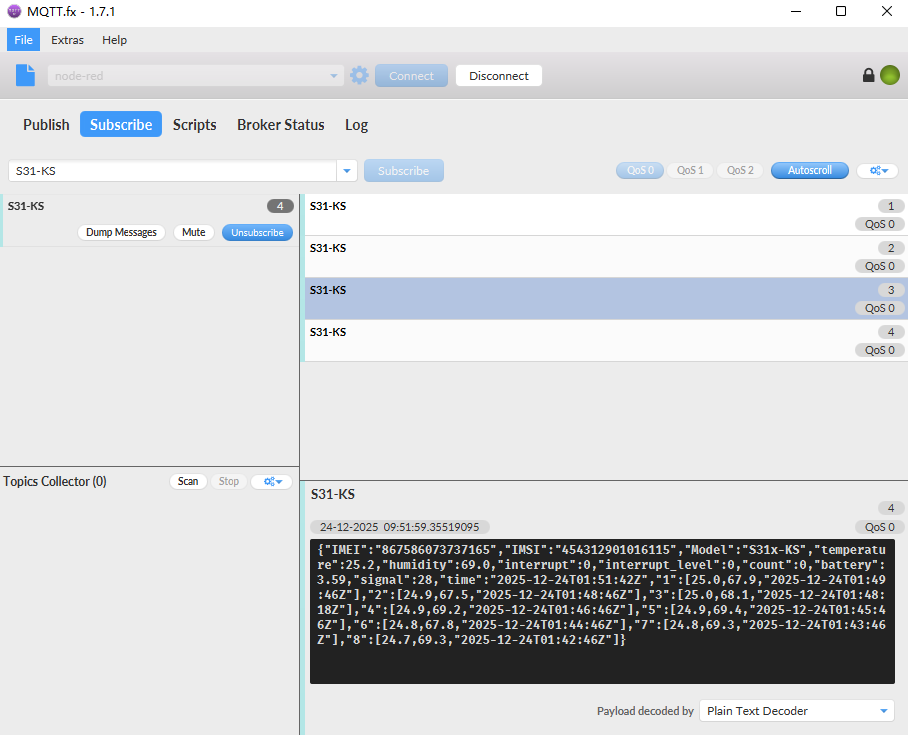The height and width of the screenshot is (735, 908).
Task: Minimize the MQTT.fx window
Action: coord(796,12)
